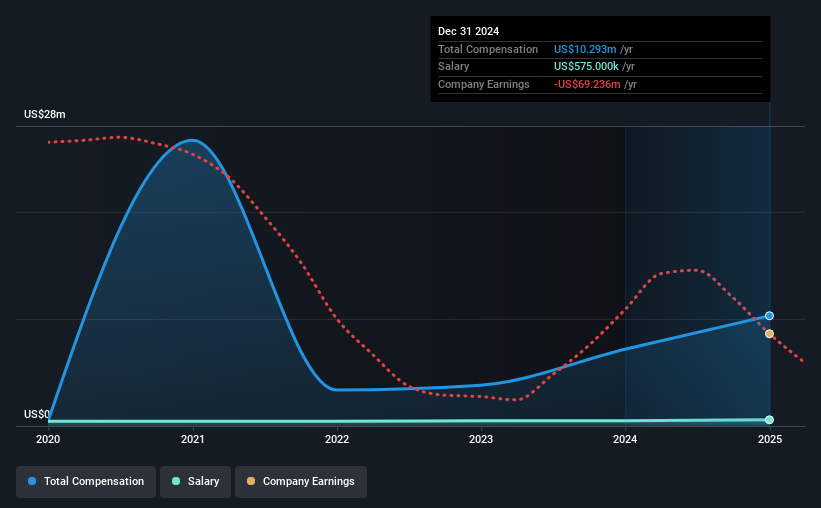Click the orange dot in Company Earnings legend
Screen dimensions: 821x508
[x=251, y=481]
